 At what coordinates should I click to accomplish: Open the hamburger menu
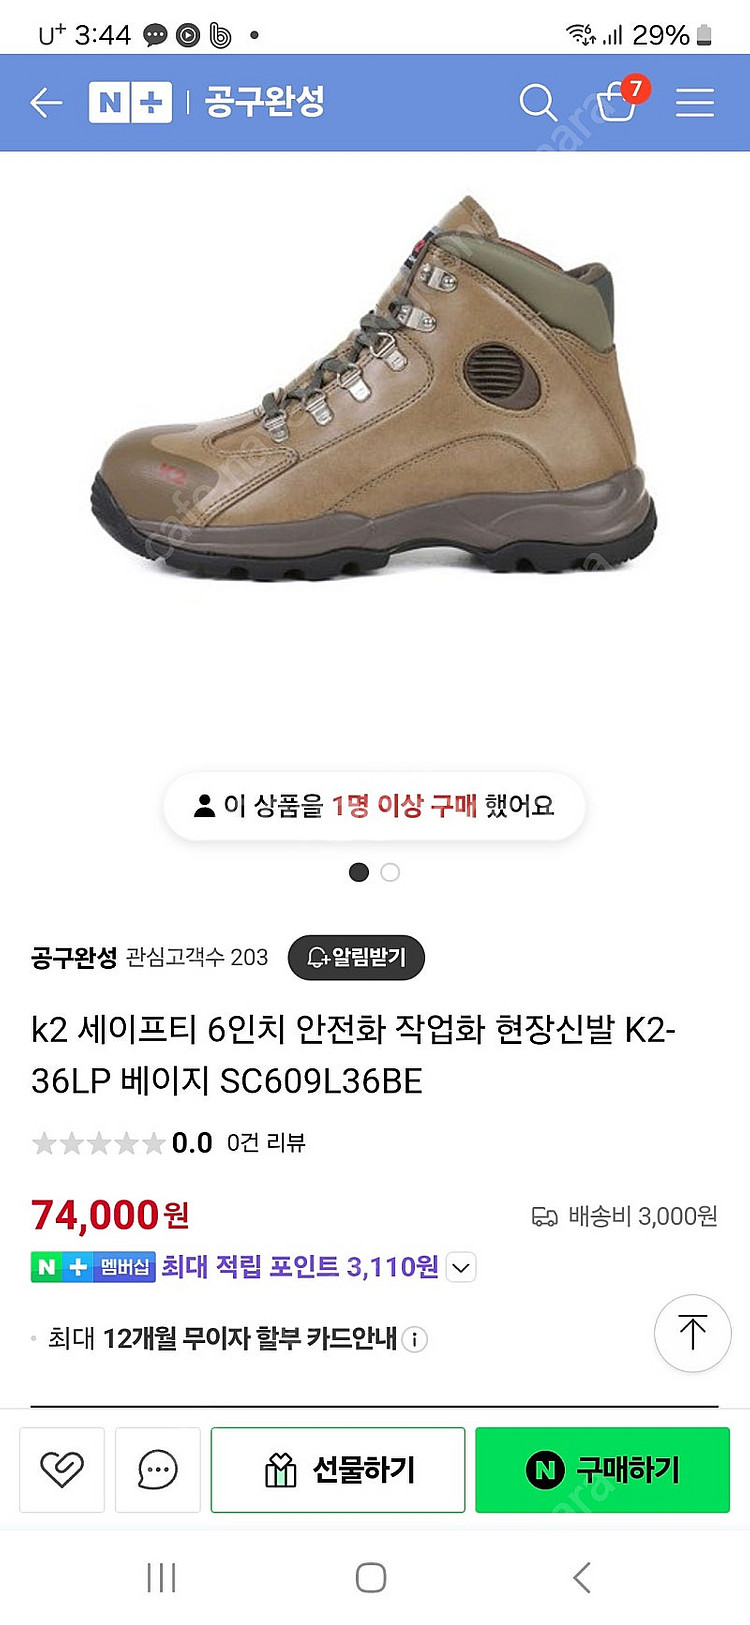(x=694, y=102)
